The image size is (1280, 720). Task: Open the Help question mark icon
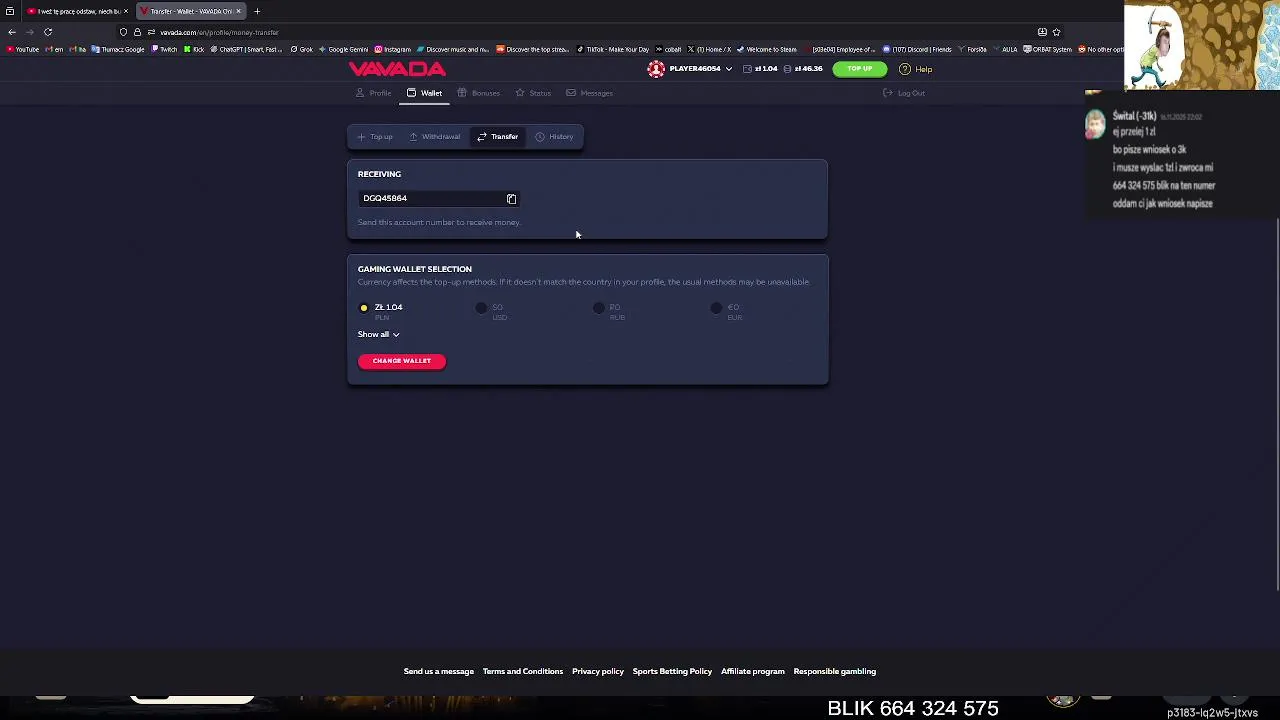point(904,69)
